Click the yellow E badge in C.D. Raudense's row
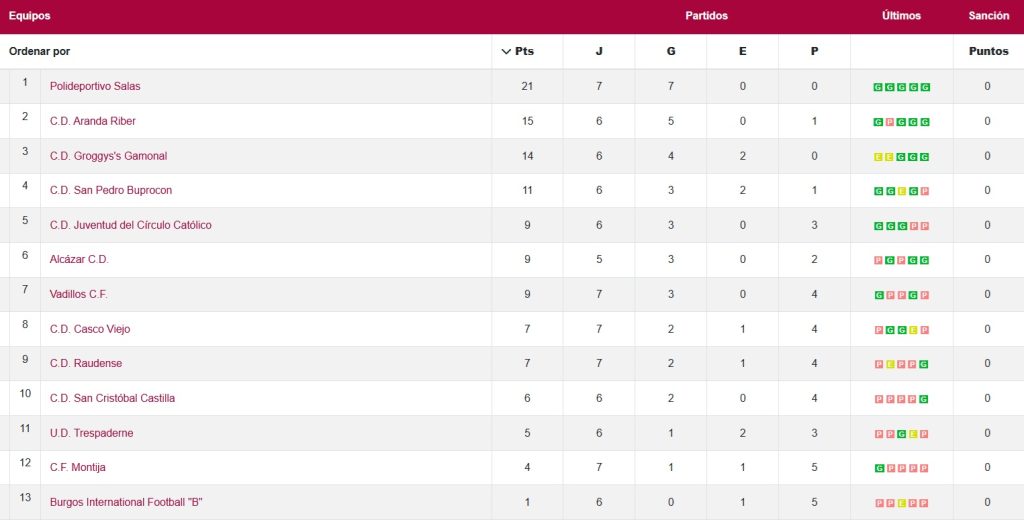Viewport: 1024px width, 522px height. click(889, 364)
